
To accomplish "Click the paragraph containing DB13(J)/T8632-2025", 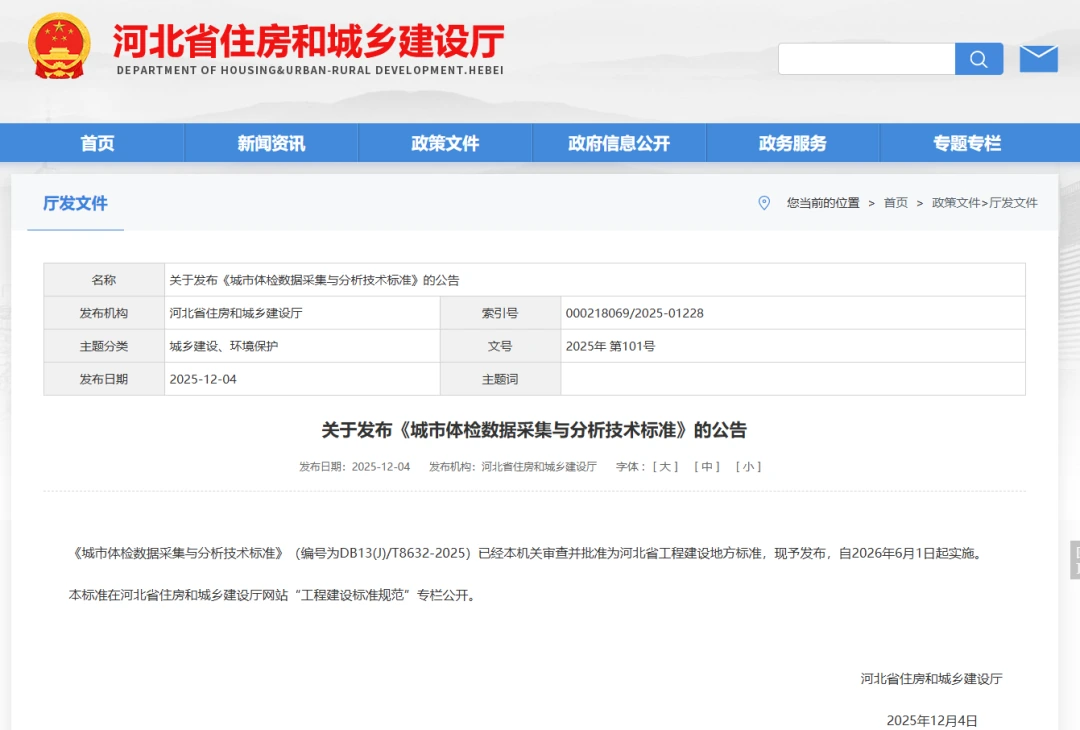I will pos(528,553).
